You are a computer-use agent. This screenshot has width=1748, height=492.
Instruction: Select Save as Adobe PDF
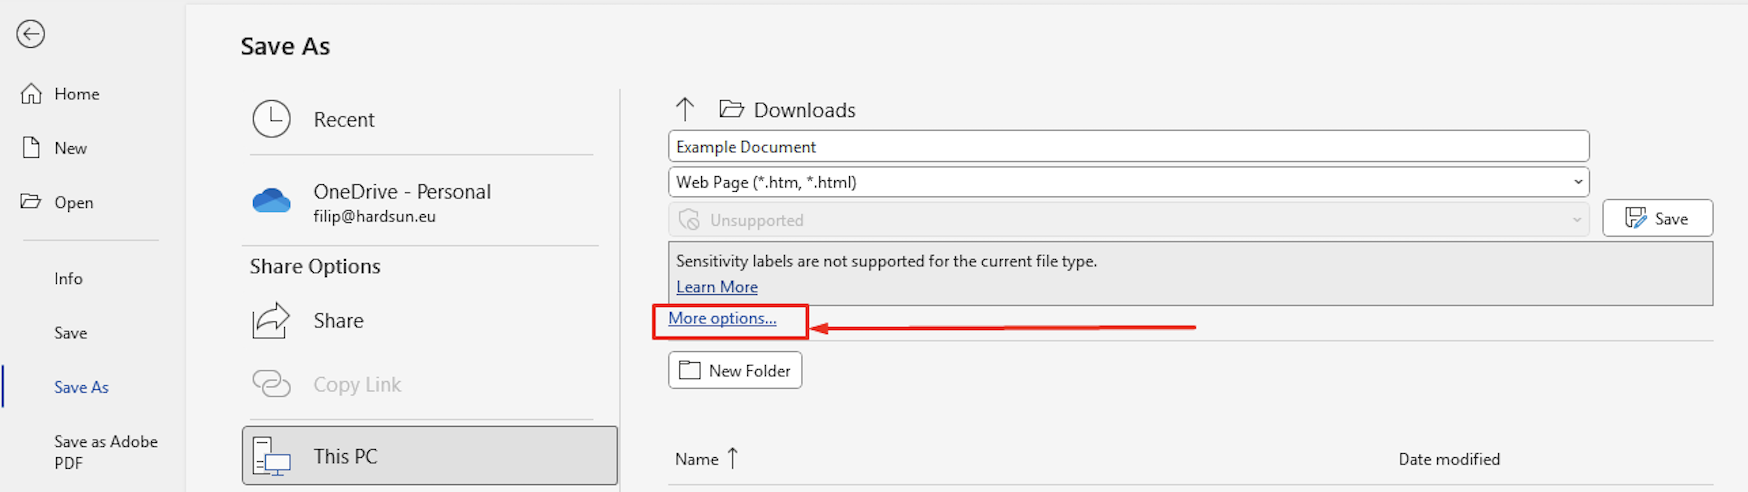(x=105, y=452)
